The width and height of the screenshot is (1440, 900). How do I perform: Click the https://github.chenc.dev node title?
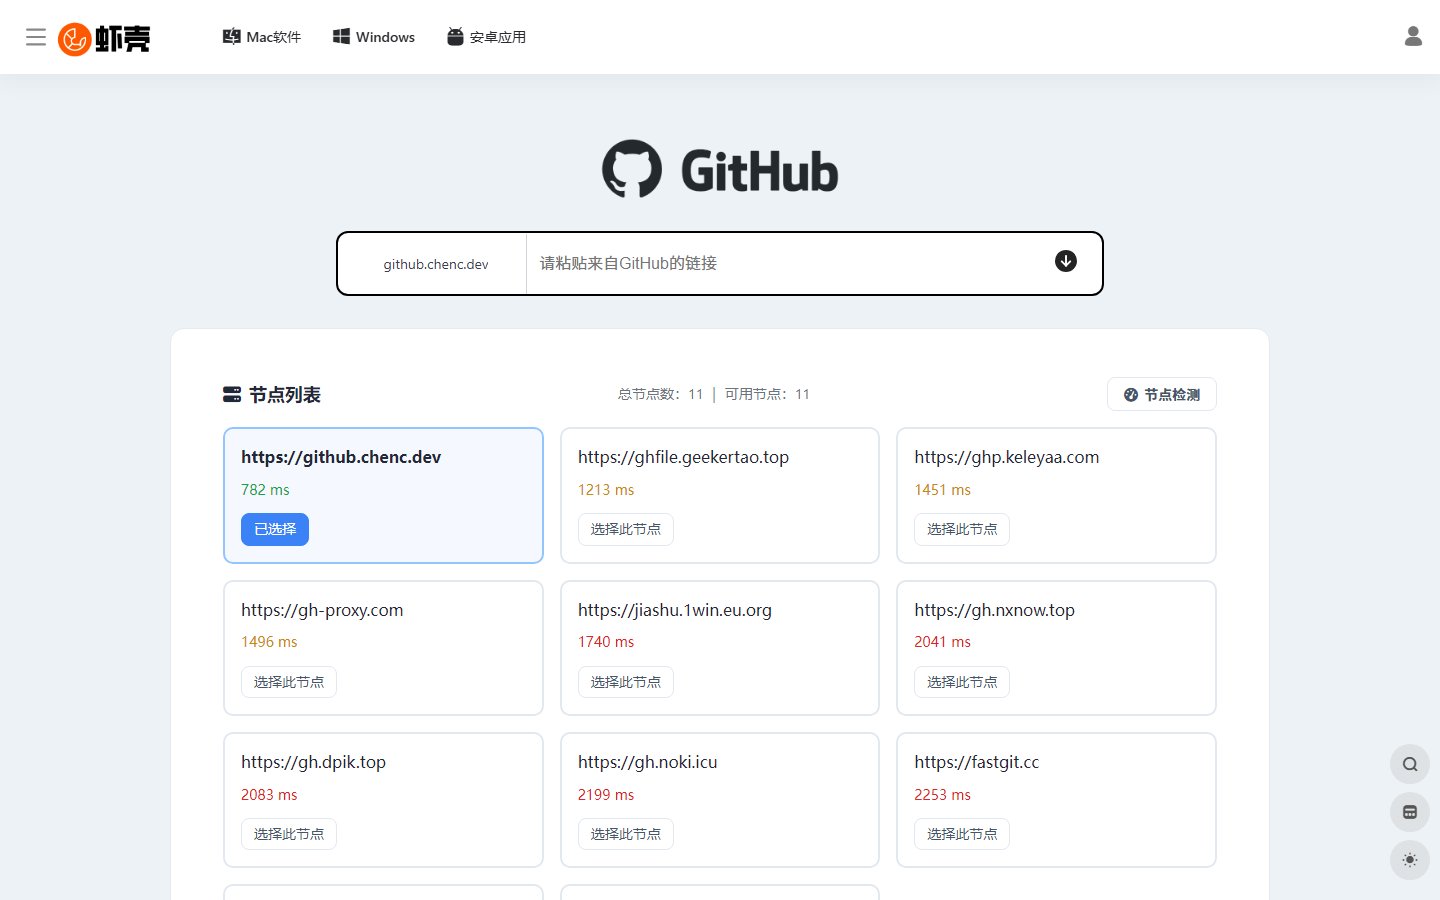(341, 457)
